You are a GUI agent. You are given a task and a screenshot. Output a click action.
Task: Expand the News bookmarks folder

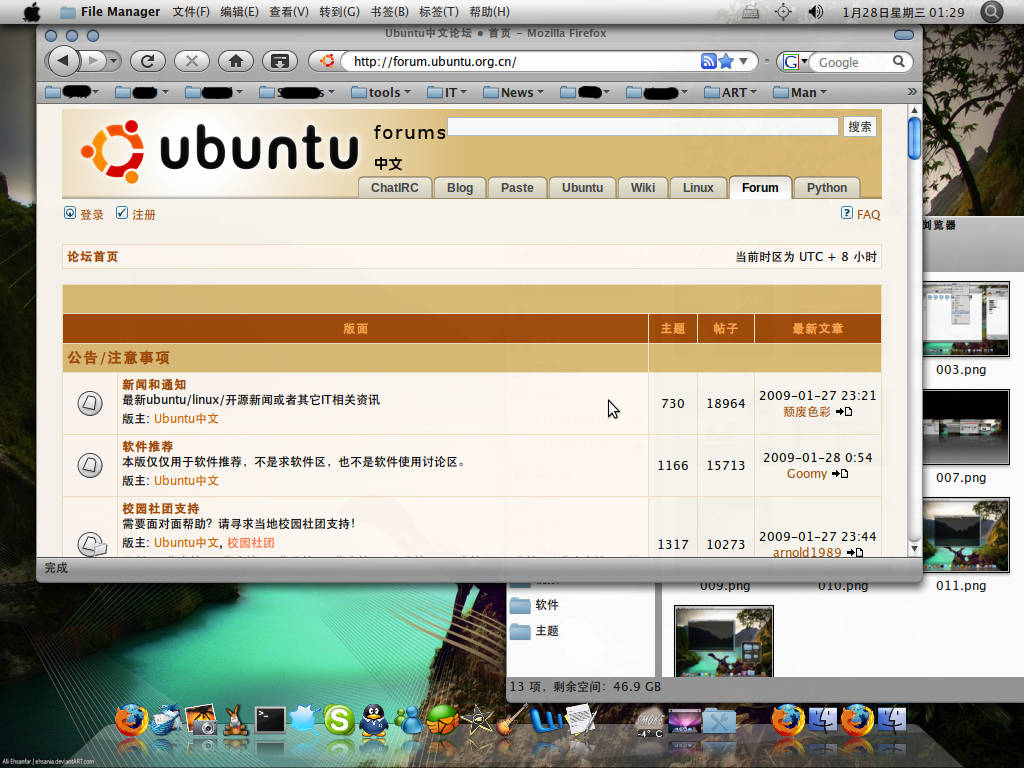[x=513, y=93]
